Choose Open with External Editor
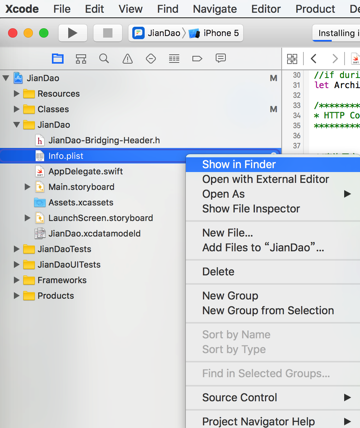This screenshot has height=428, width=360. click(x=273, y=179)
